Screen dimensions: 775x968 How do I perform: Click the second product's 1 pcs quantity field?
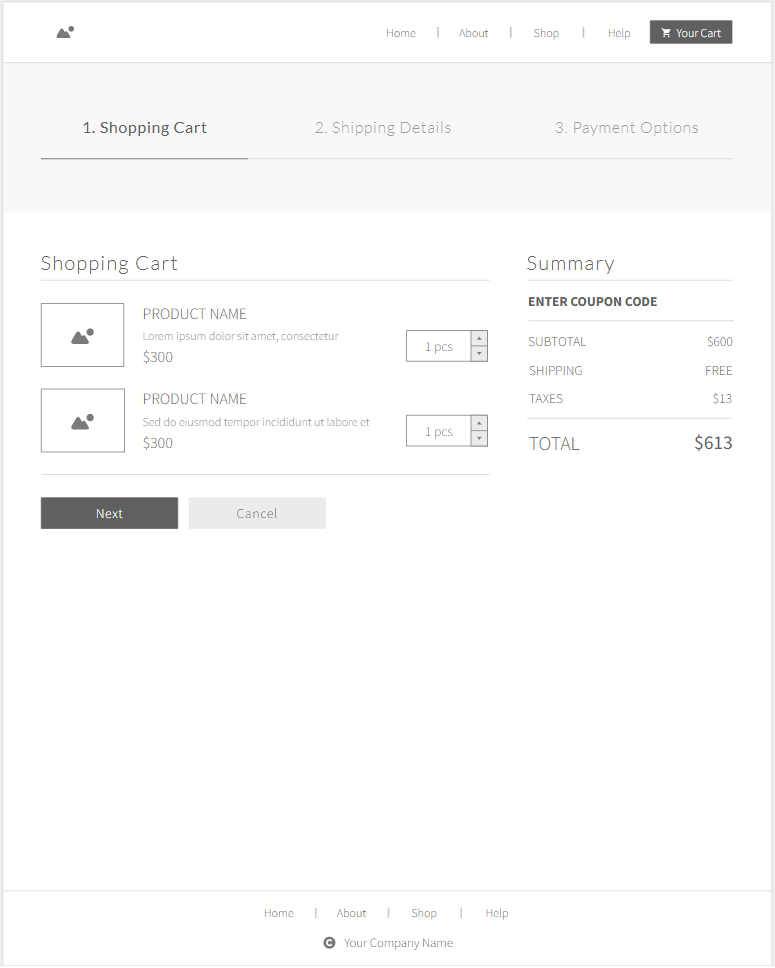(438, 432)
